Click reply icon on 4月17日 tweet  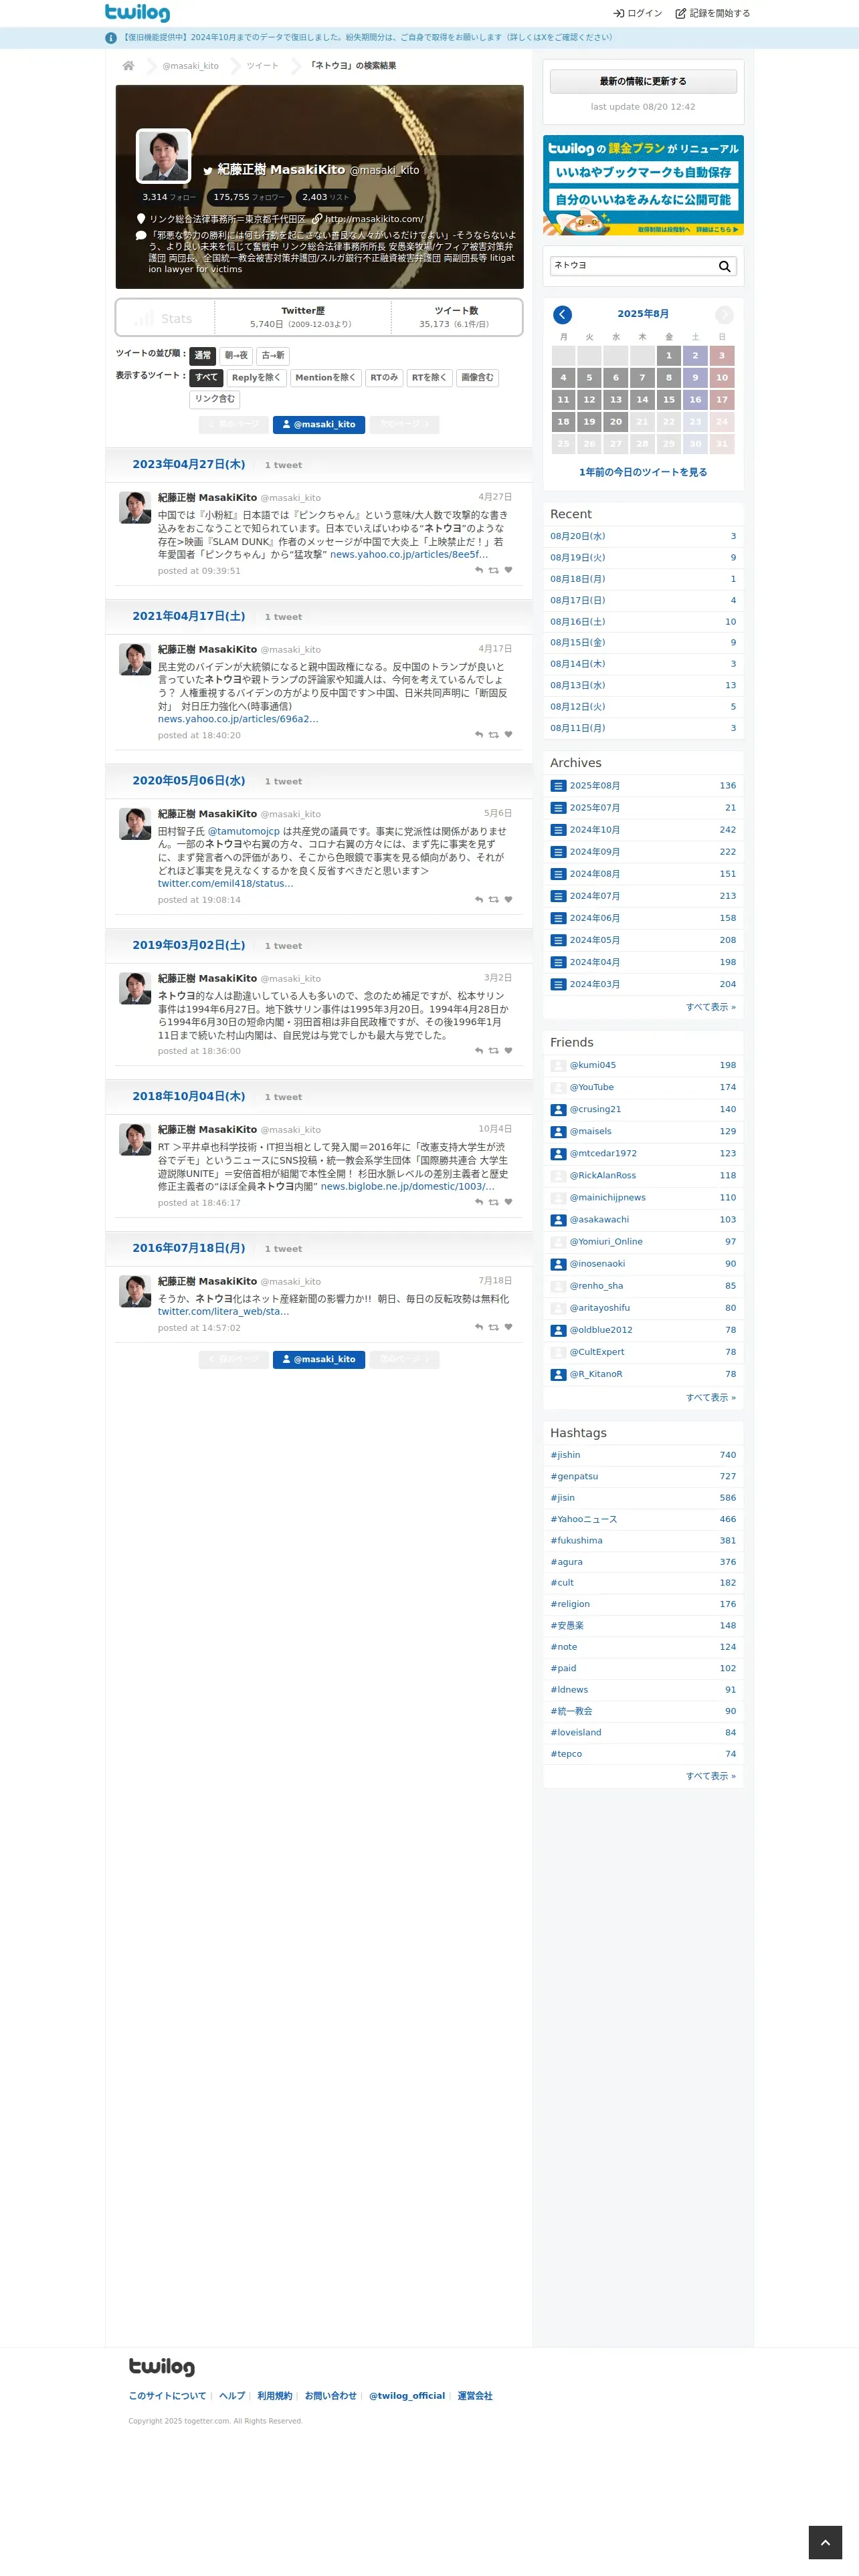479,734
